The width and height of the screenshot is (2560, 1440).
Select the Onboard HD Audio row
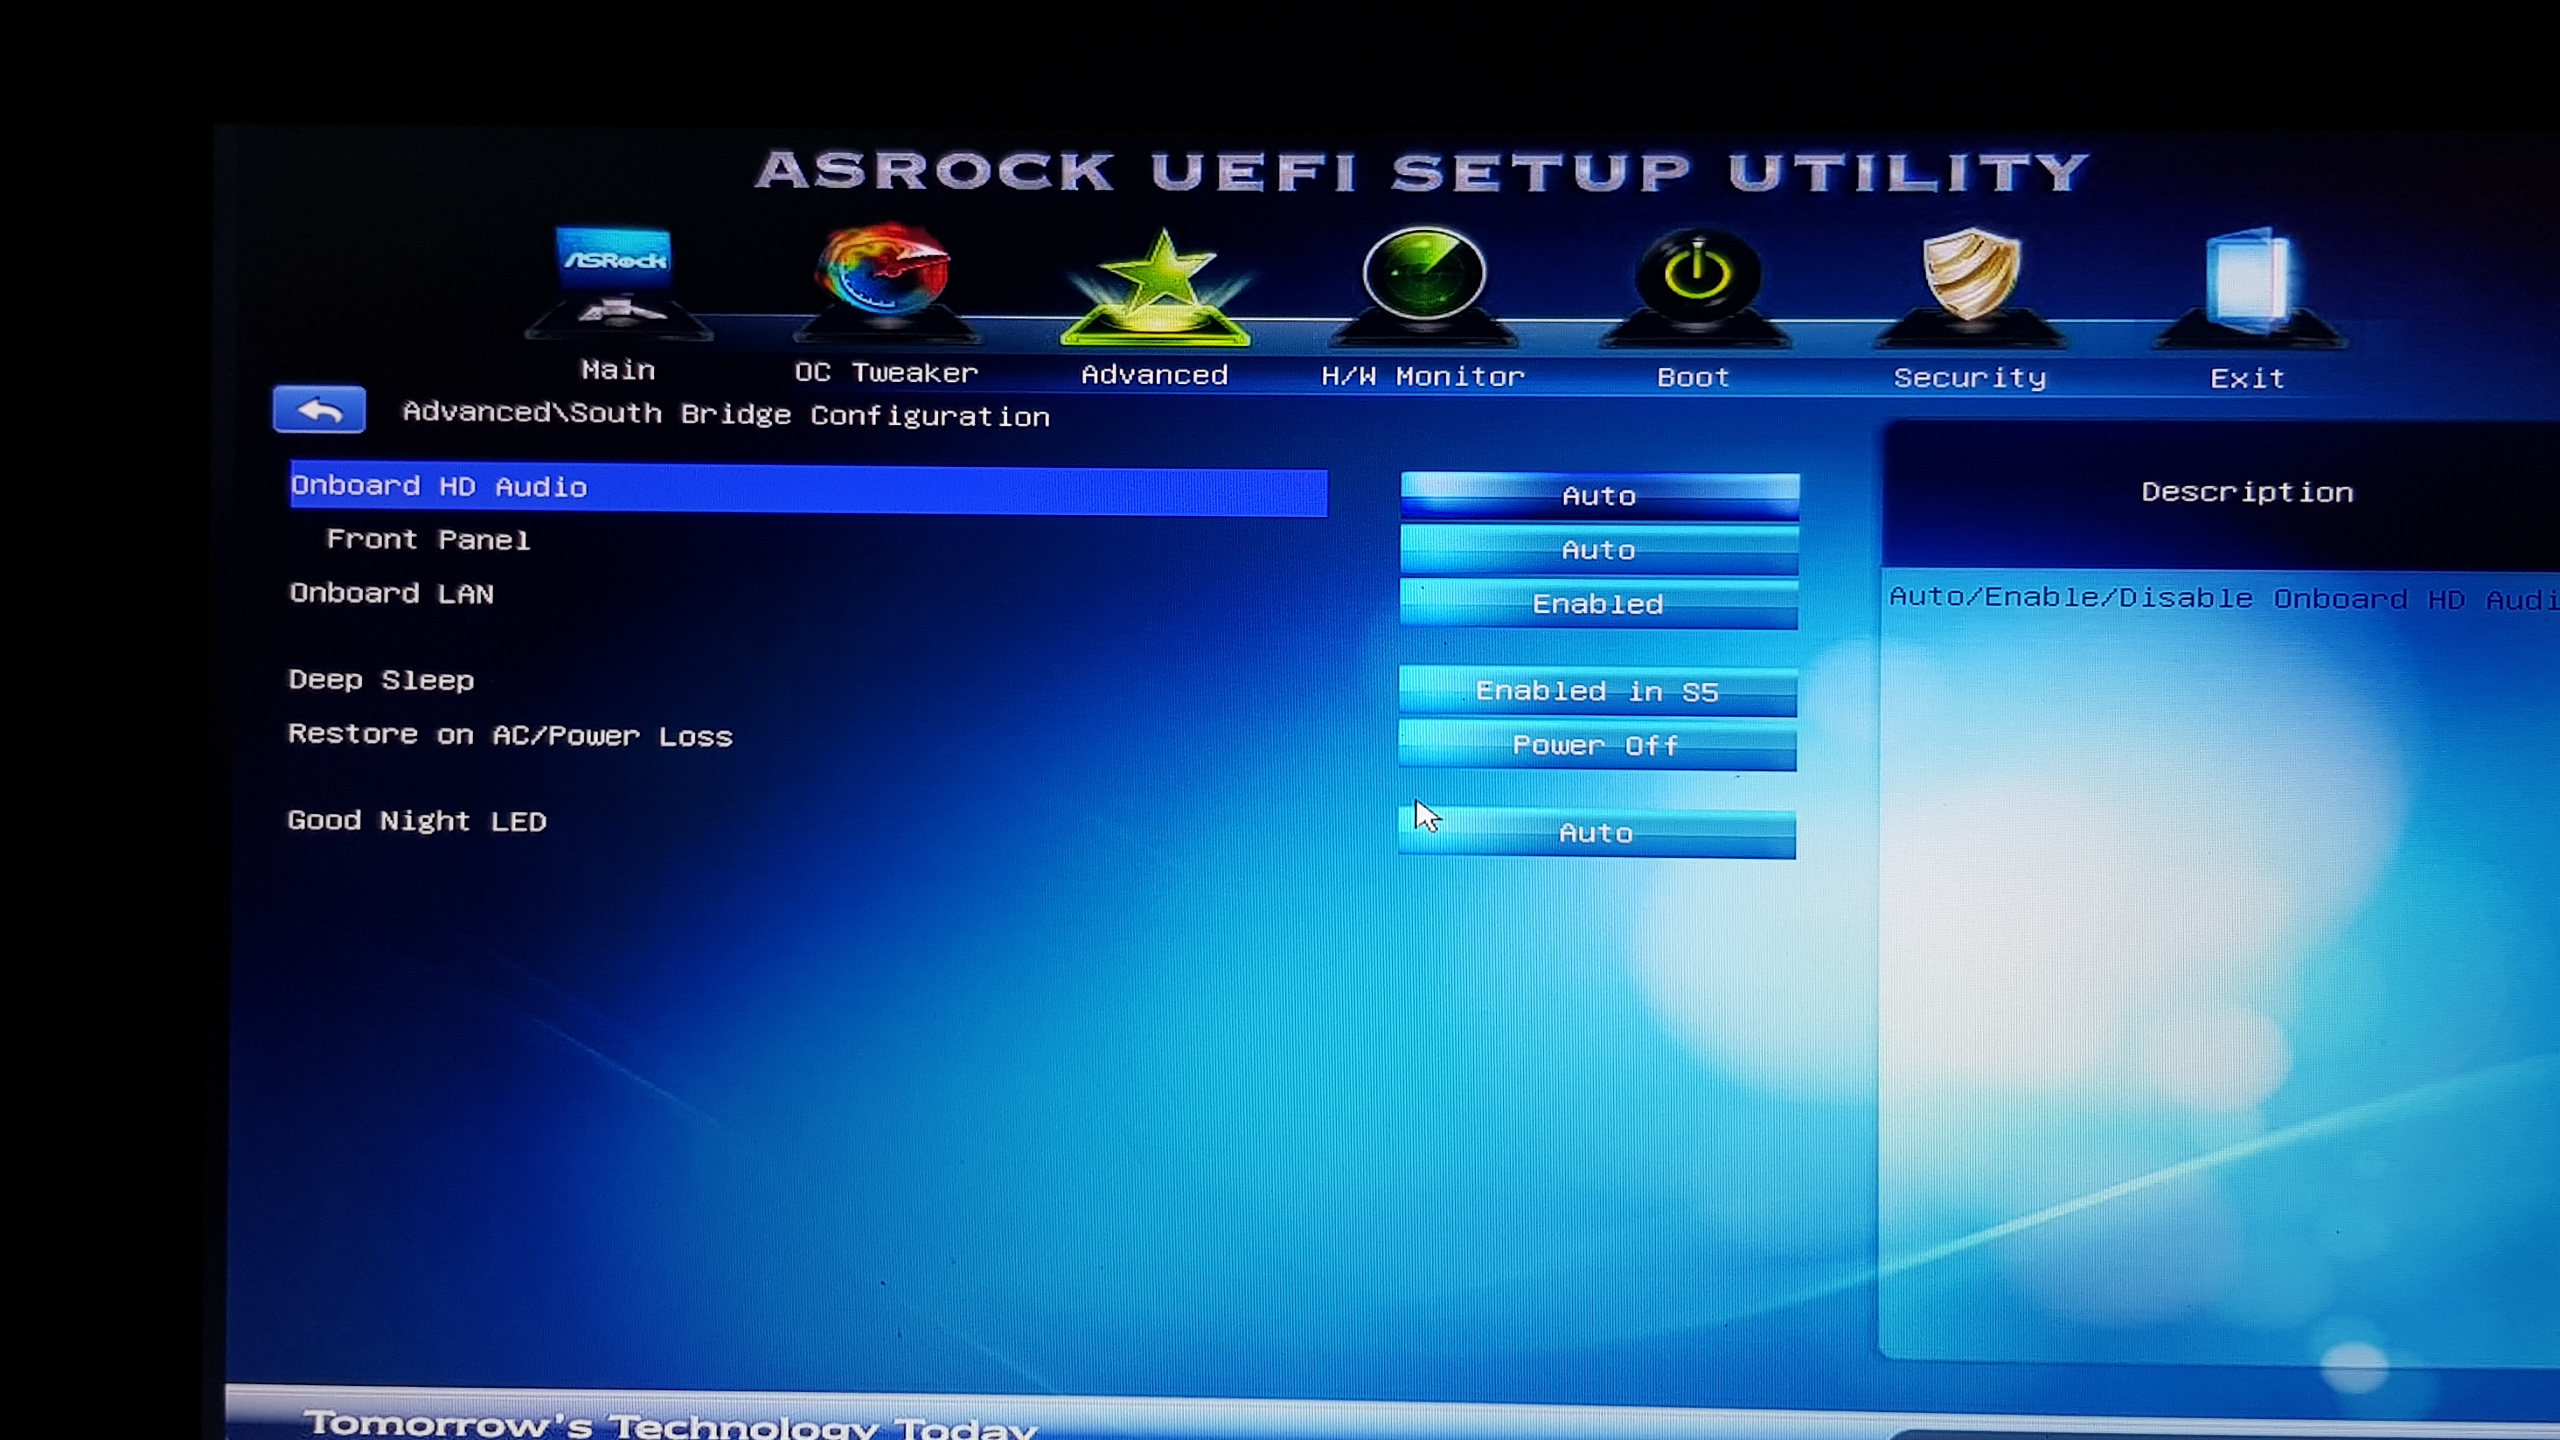(808, 489)
